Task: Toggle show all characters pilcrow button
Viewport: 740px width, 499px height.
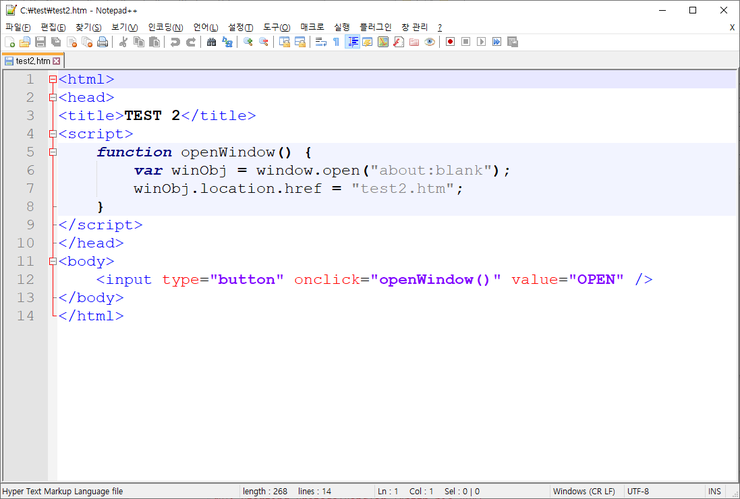Action: click(x=336, y=42)
